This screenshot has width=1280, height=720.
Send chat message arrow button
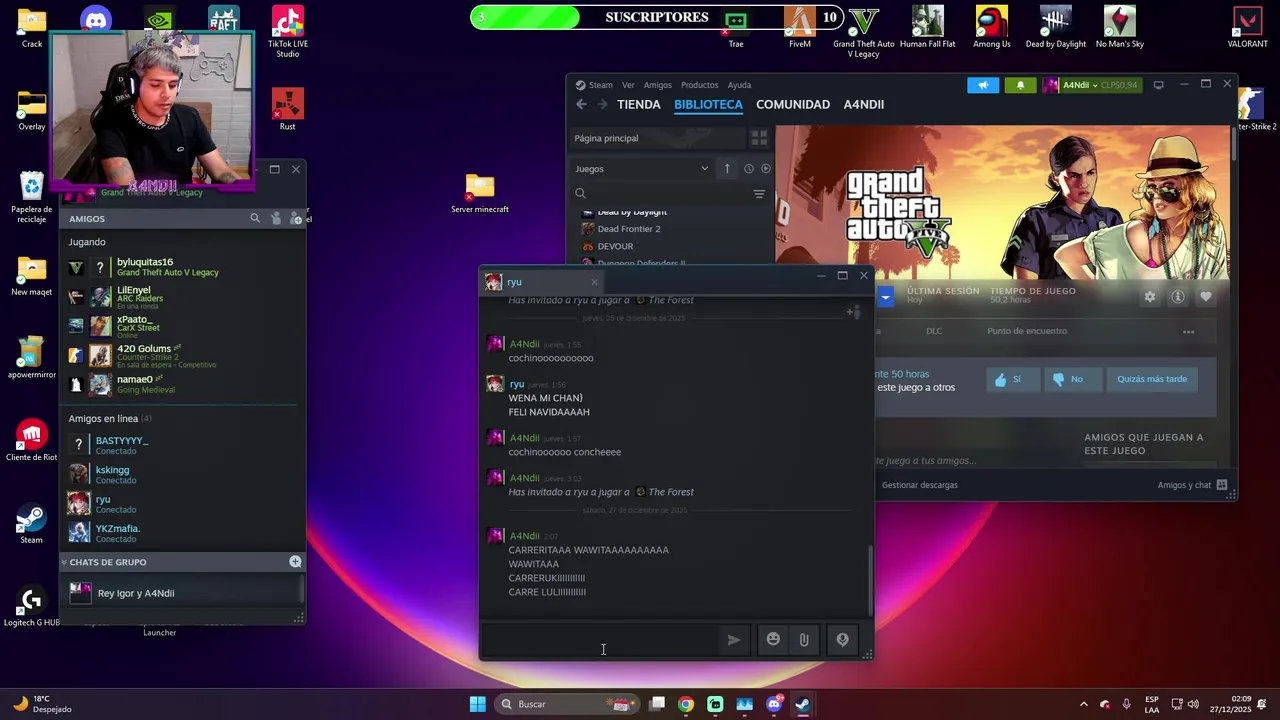pyautogui.click(x=734, y=640)
